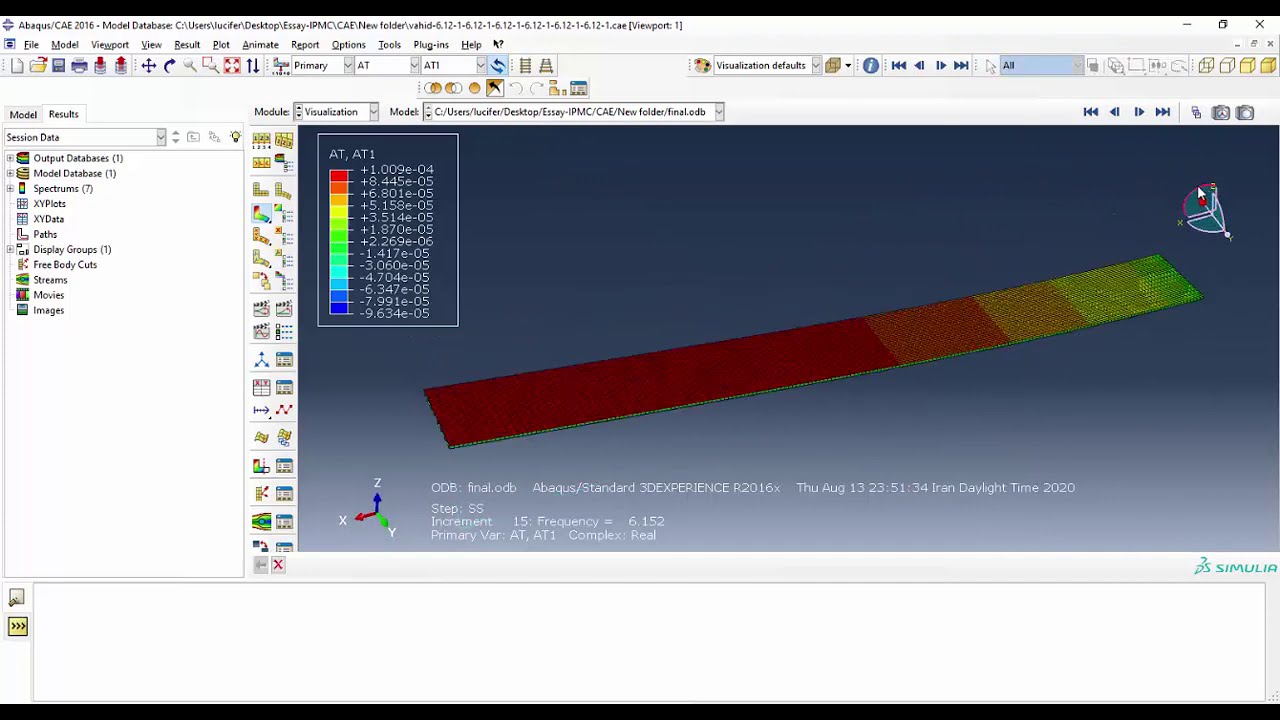Click the 3D compass view manipulator
This screenshot has height=720, width=1280.
[1206, 210]
